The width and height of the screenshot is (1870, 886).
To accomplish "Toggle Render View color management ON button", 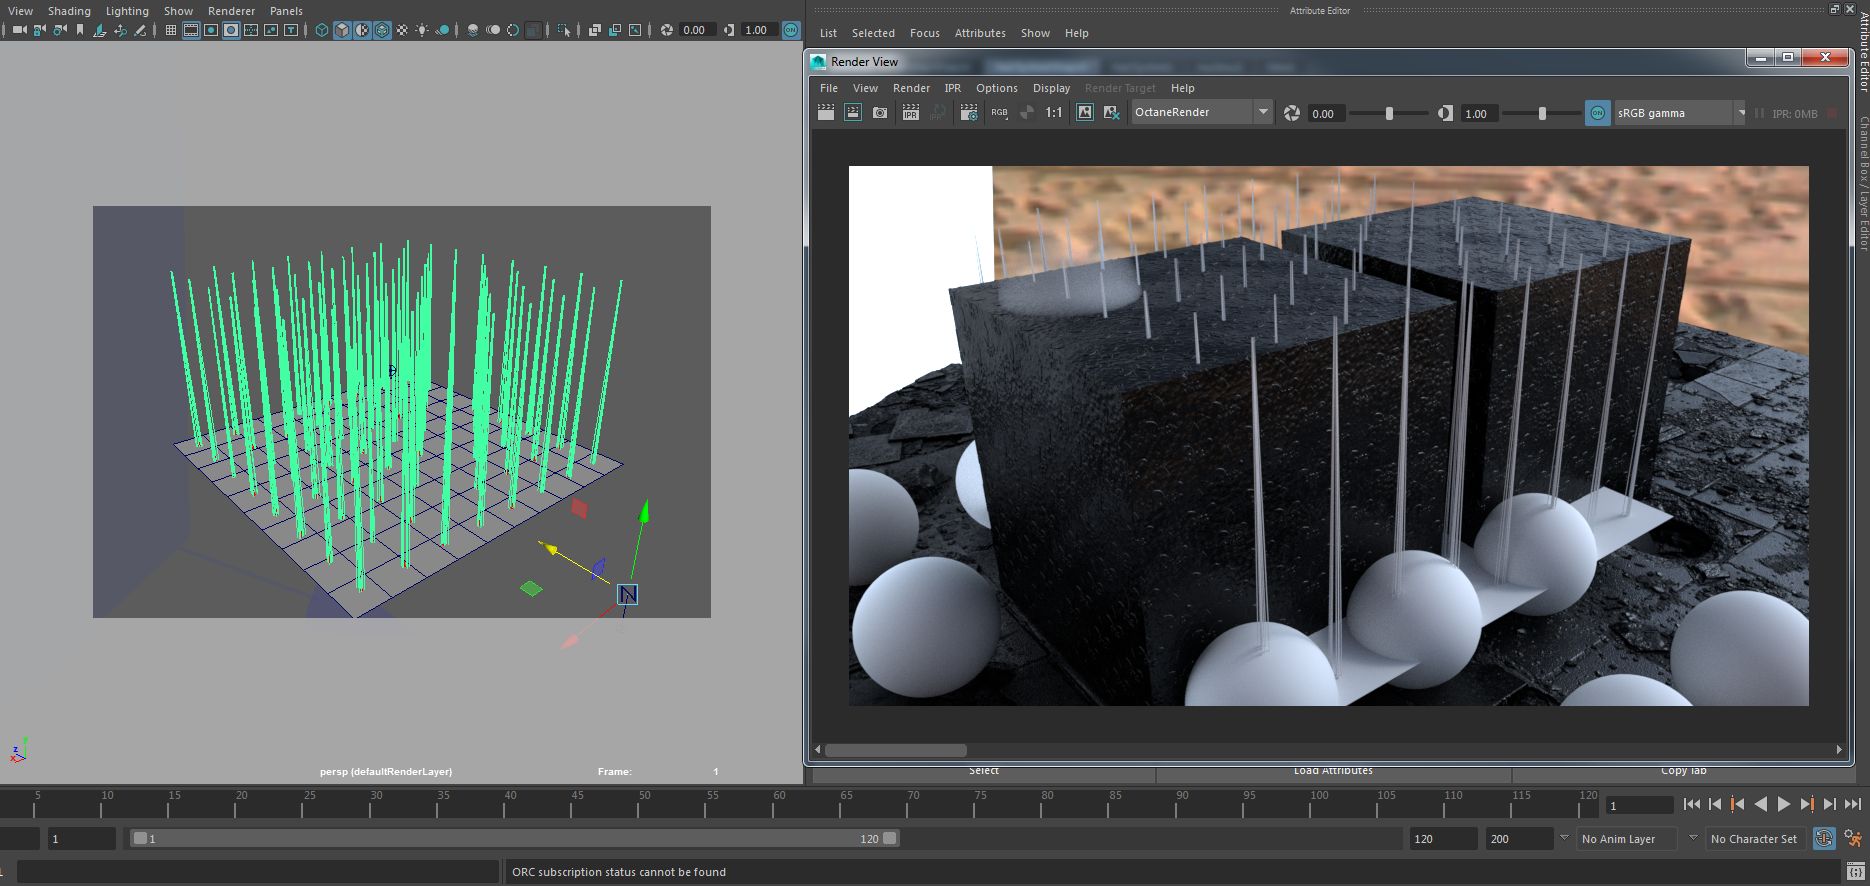I will coord(1597,113).
